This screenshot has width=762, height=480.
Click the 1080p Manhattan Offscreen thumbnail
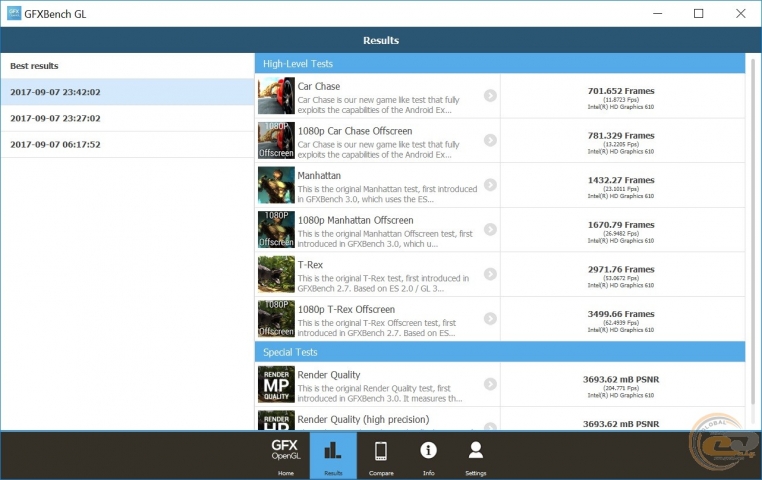[x=276, y=229]
